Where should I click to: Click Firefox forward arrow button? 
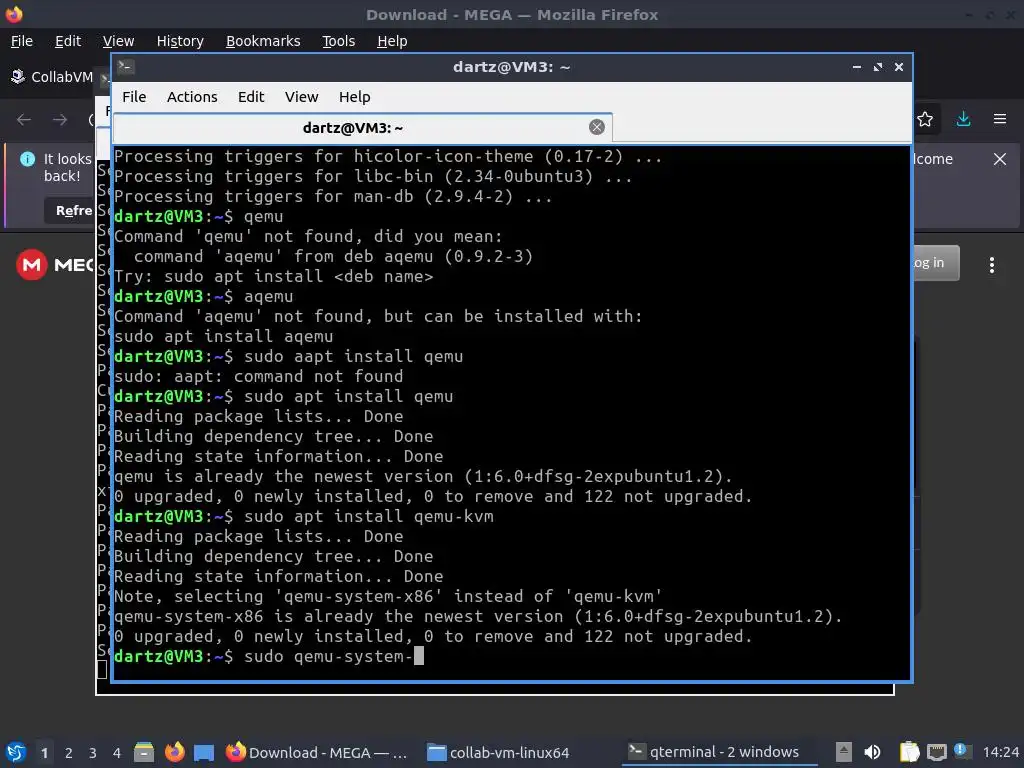coord(60,120)
